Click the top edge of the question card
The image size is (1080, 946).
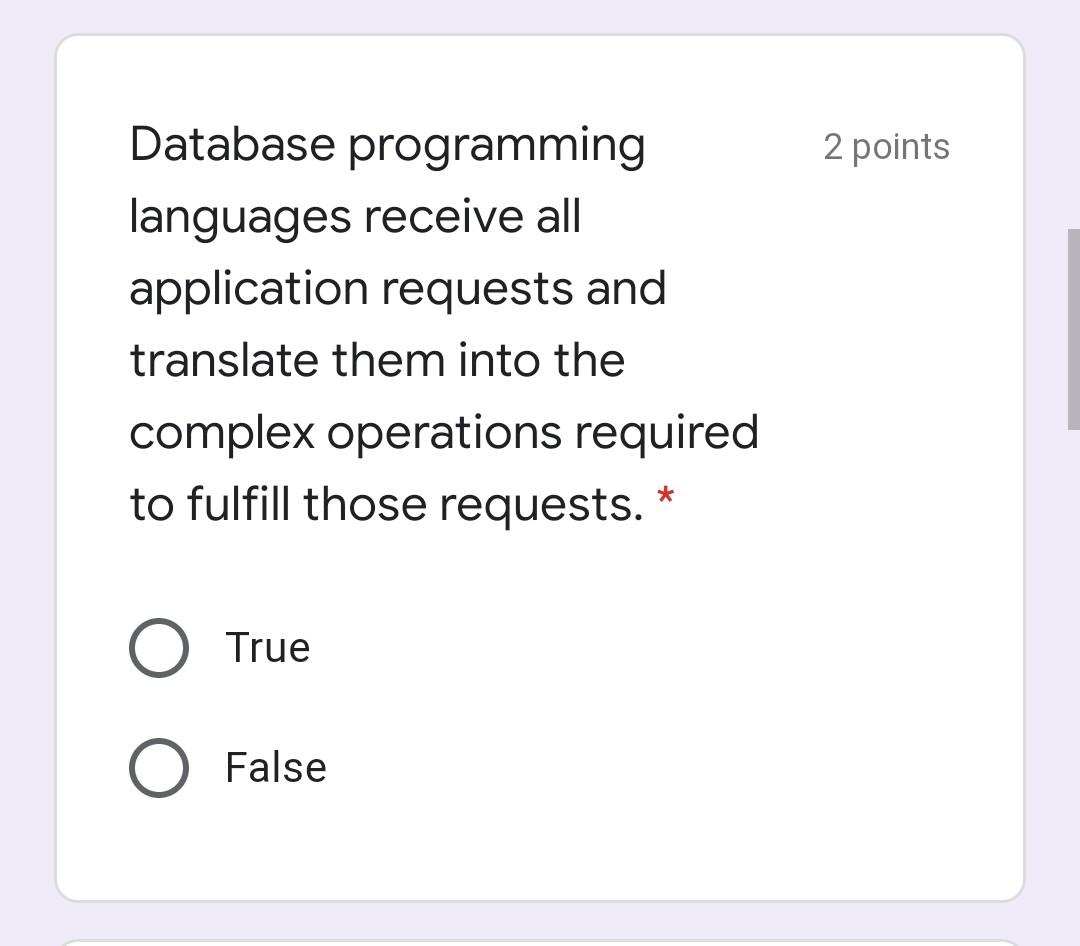coord(540,36)
